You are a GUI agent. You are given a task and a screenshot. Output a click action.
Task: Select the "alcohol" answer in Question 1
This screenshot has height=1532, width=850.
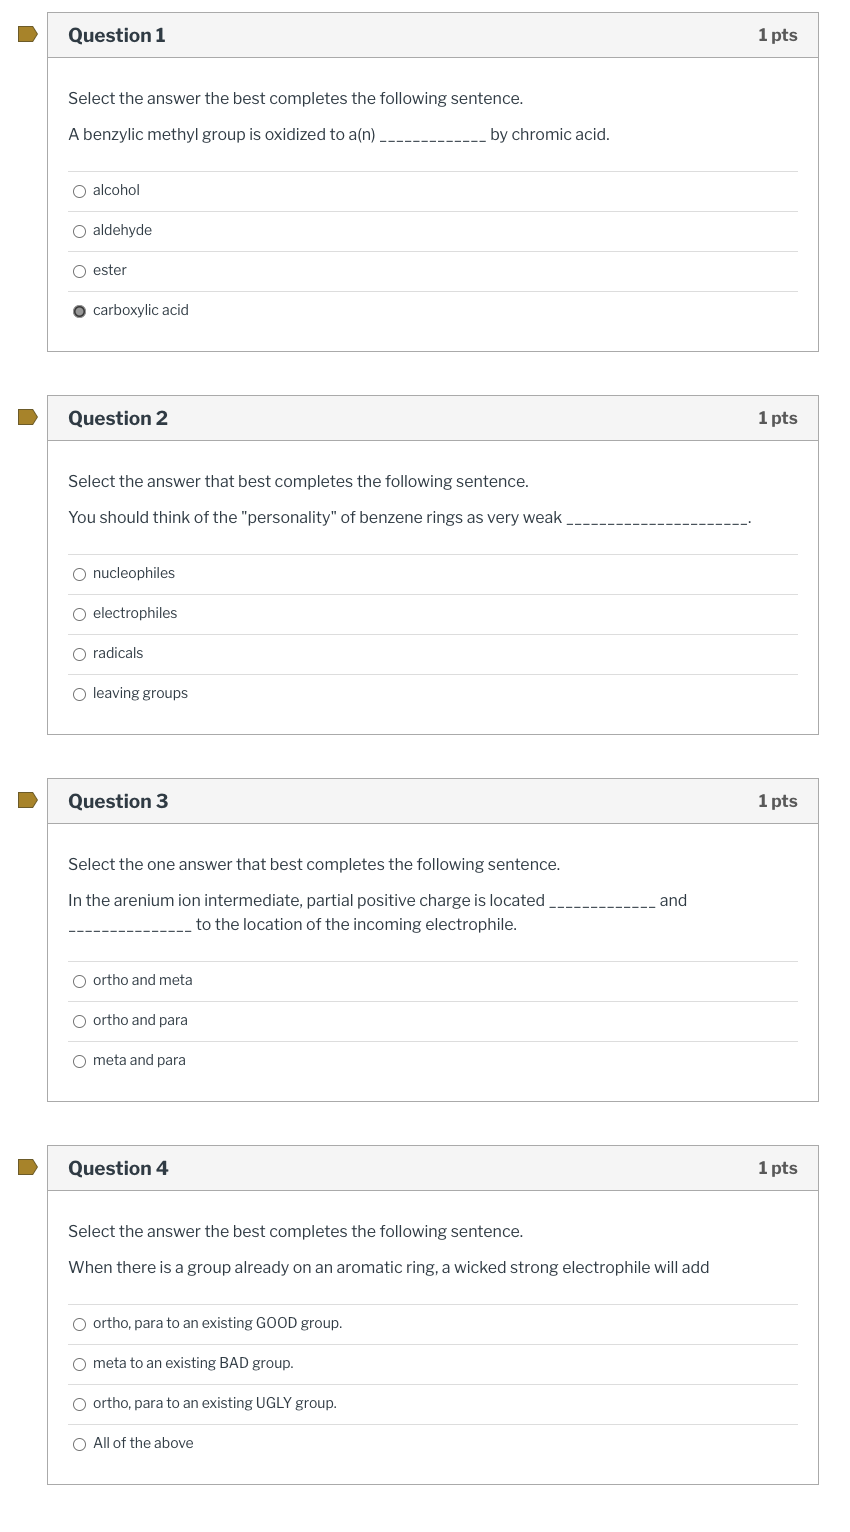pos(79,191)
